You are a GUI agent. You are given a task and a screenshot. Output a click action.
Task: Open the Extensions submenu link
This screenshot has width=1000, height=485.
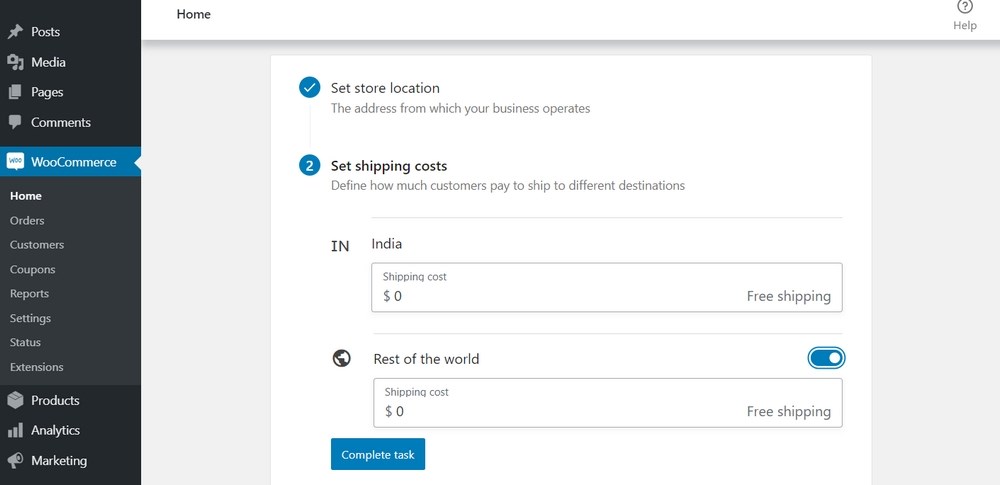[x=37, y=367]
